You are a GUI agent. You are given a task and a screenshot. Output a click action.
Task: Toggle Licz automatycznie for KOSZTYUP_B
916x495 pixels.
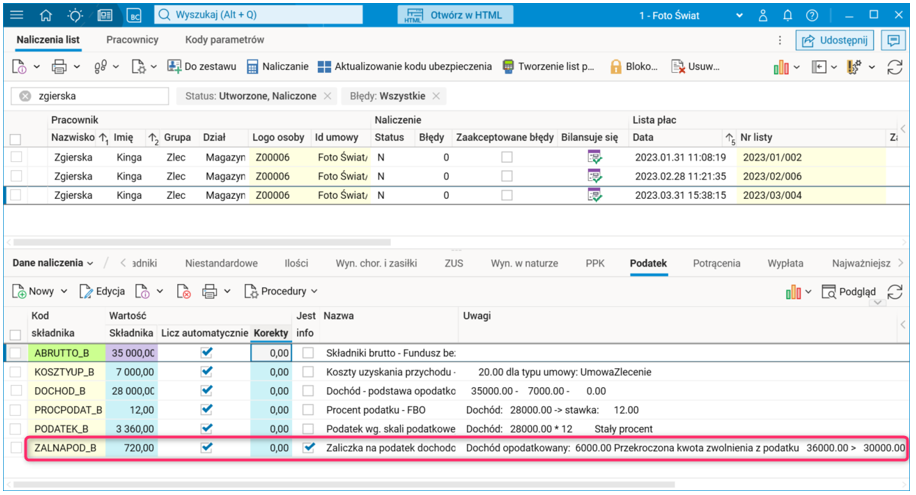[206, 372]
